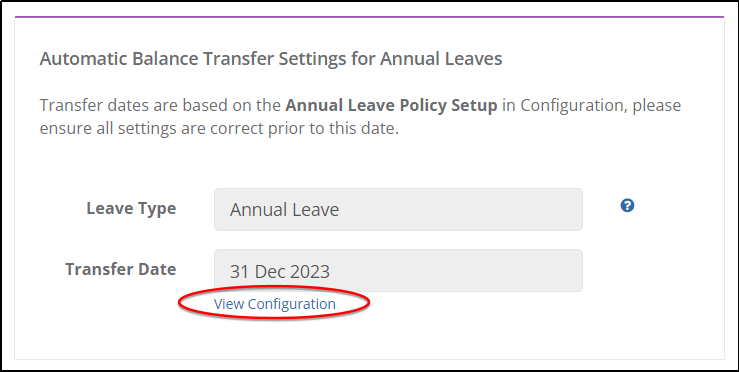Click the bold Annual Leave Policy Setup text

coord(391,106)
